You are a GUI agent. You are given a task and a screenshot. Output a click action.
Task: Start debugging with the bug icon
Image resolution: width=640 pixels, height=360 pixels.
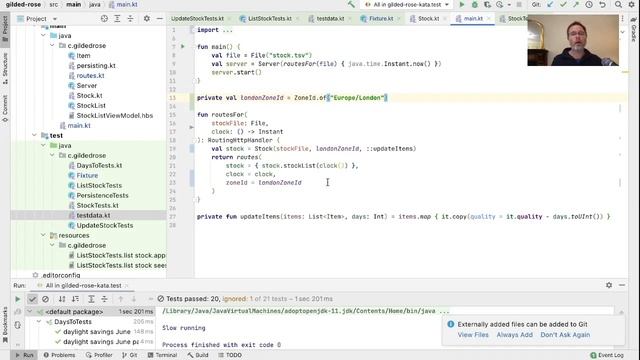pyautogui.click(x=474, y=4)
